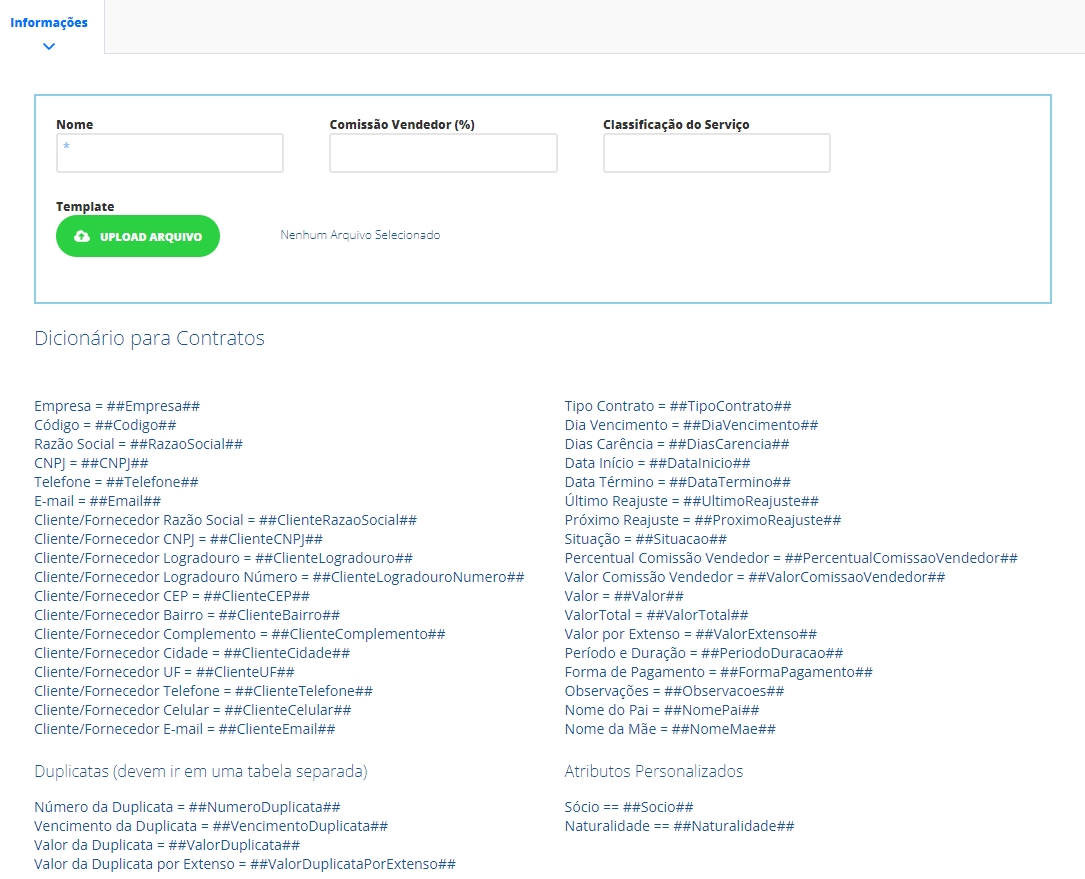Expand the chevron under Informações
Screen dimensions: 1085x879
click(x=49, y=46)
